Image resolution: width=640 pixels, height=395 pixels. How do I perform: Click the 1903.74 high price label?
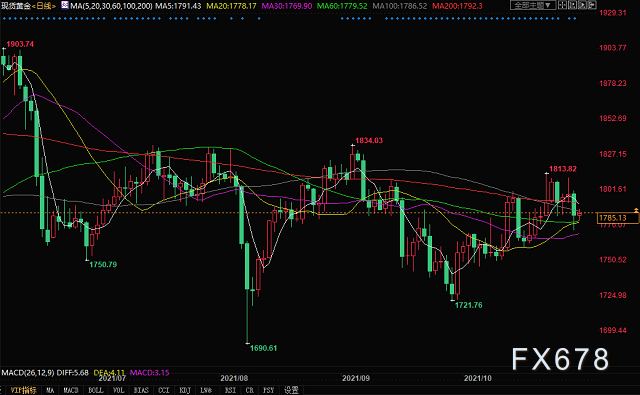[x=20, y=44]
